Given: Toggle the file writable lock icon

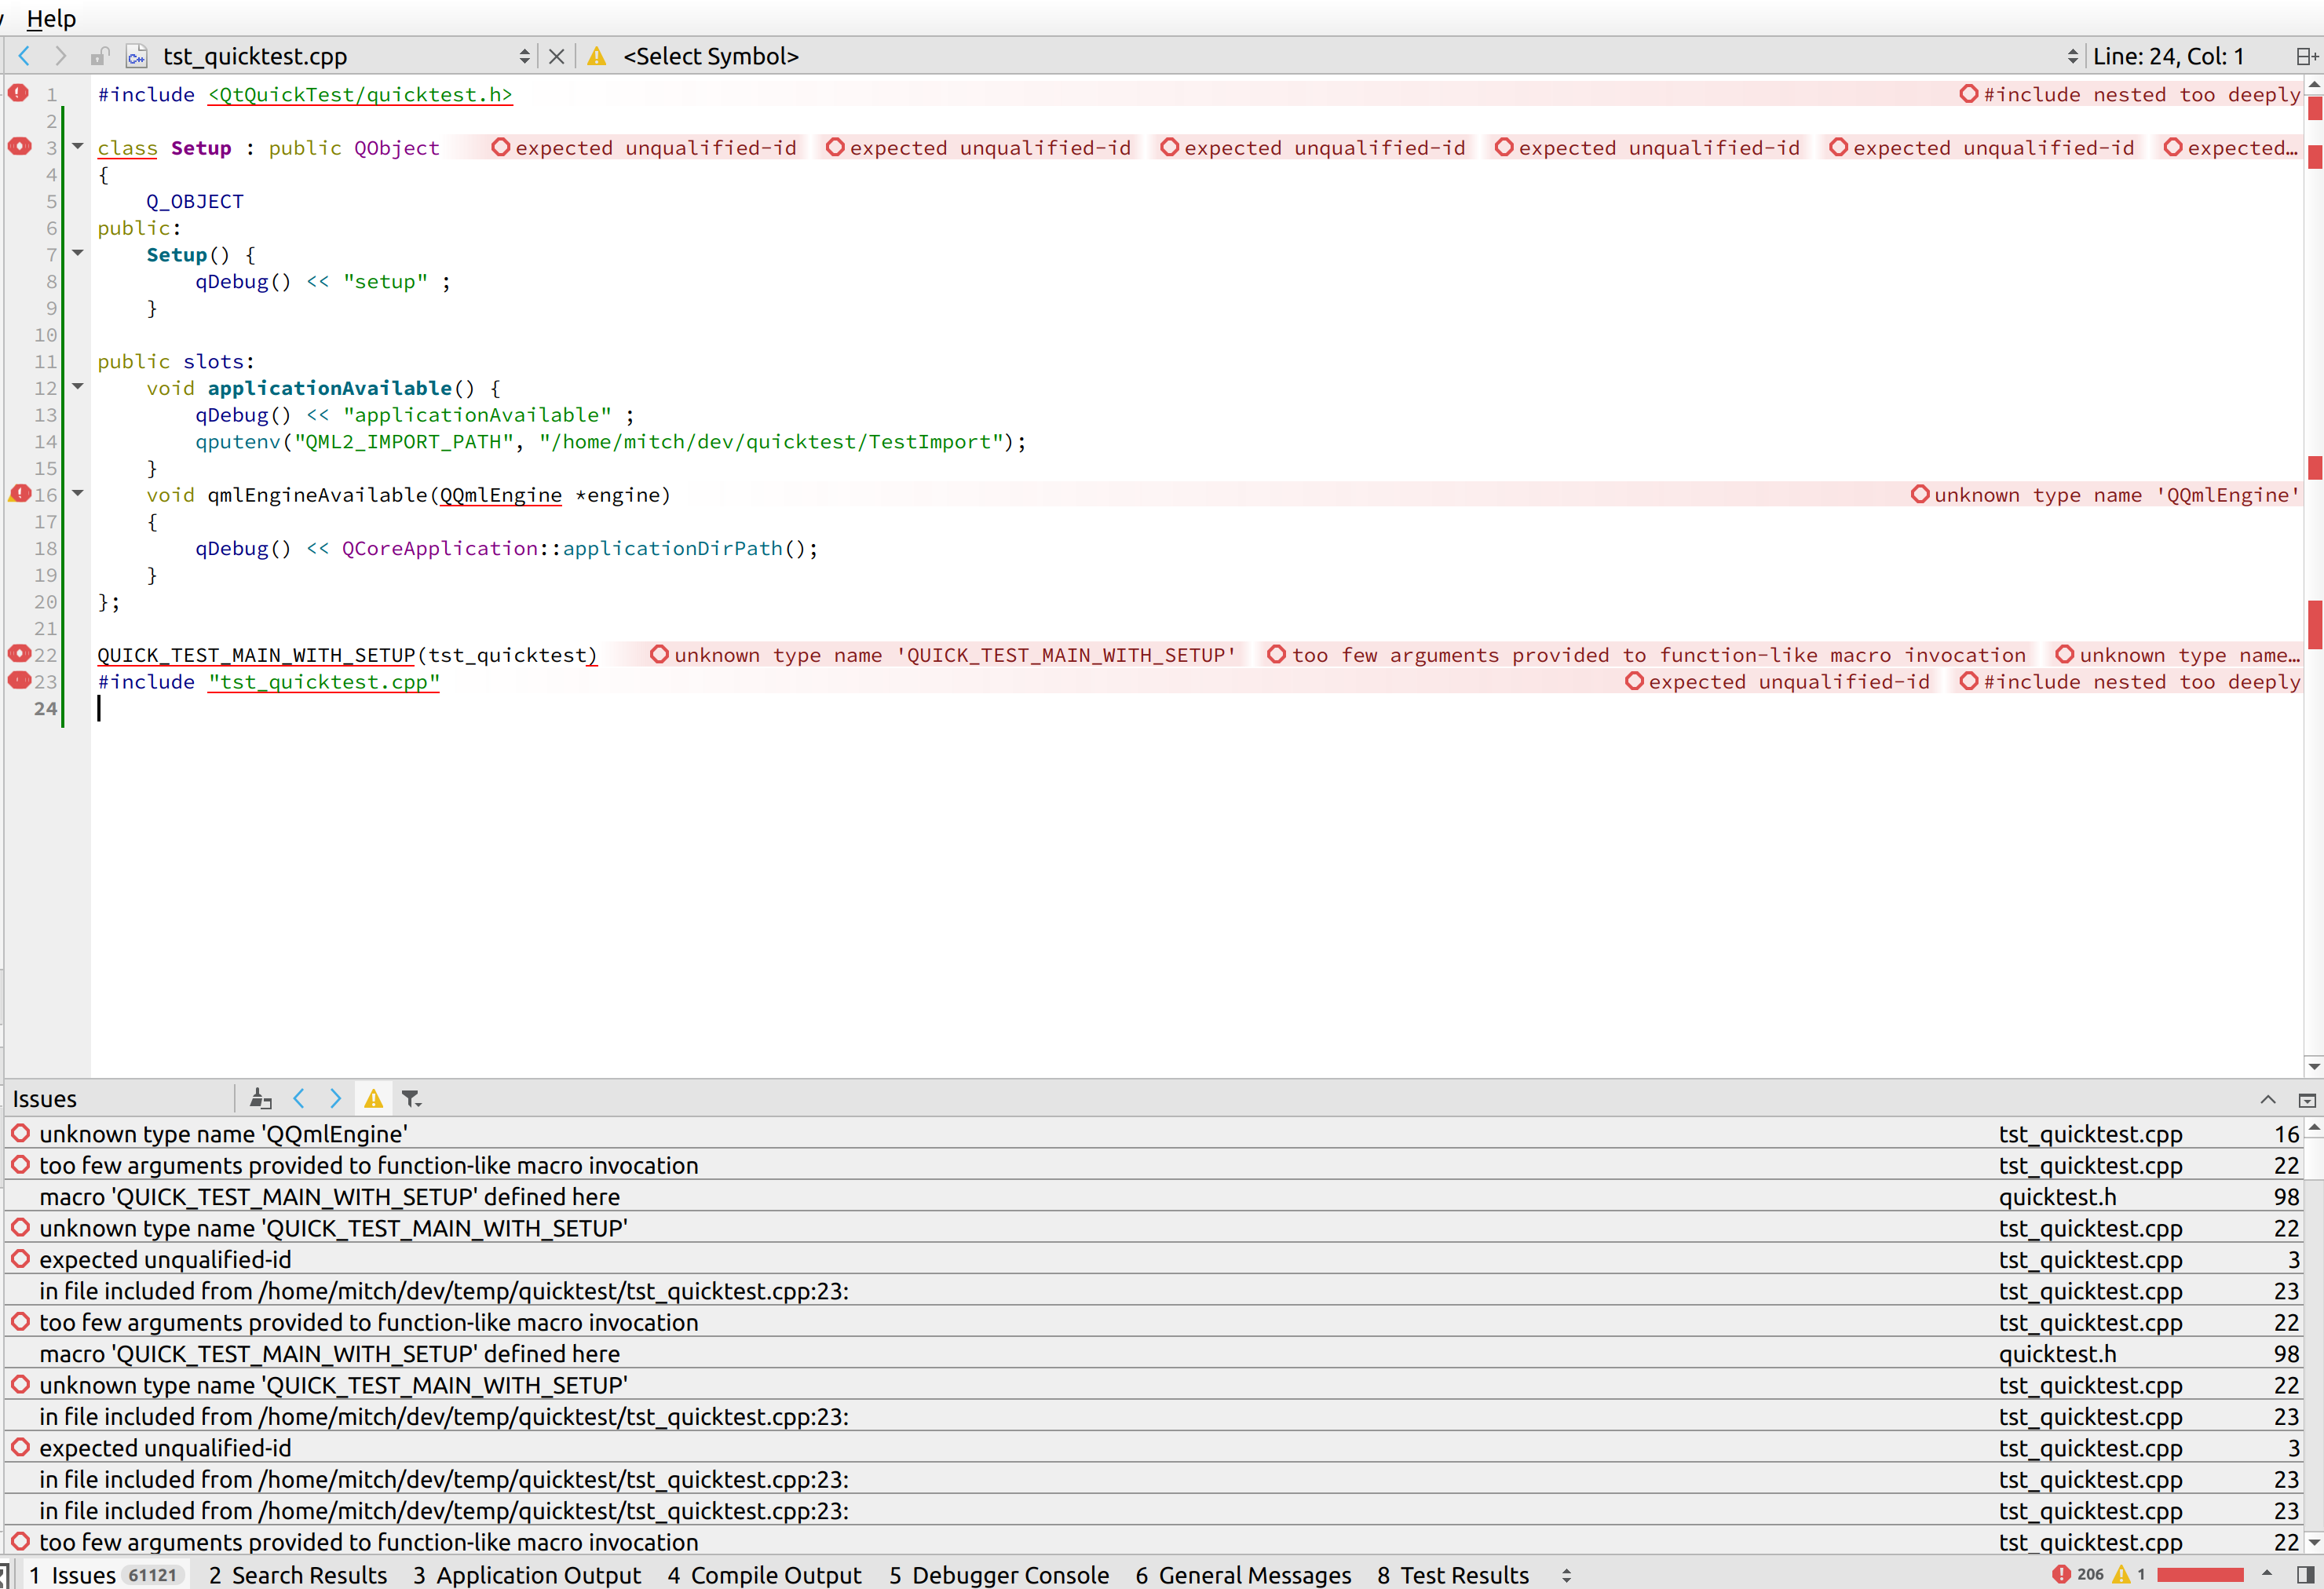Looking at the screenshot, I should point(99,57).
